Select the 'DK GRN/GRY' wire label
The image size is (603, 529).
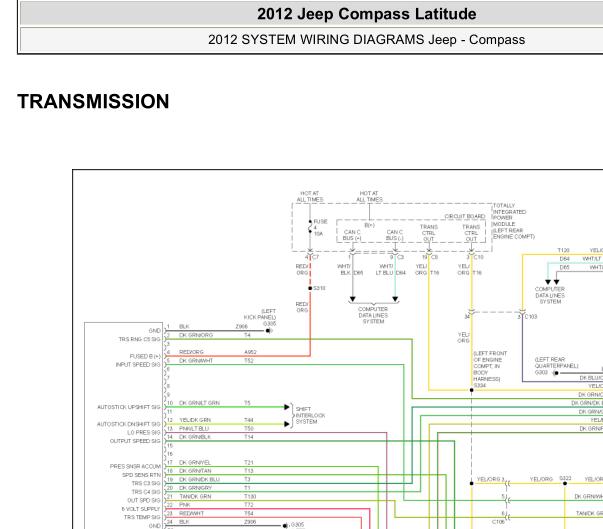(195, 488)
